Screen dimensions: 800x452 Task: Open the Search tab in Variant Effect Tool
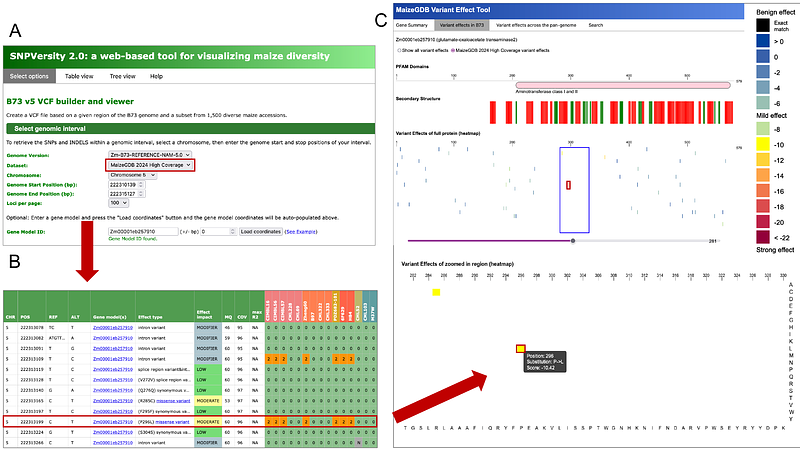coord(595,25)
